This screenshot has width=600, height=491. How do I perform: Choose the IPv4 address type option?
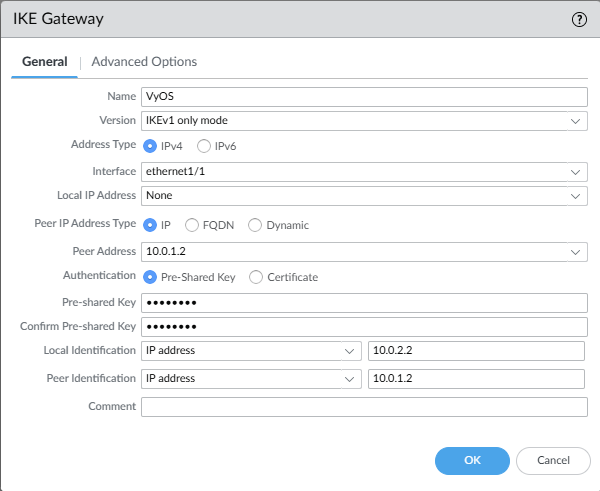pyautogui.click(x=151, y=146)
